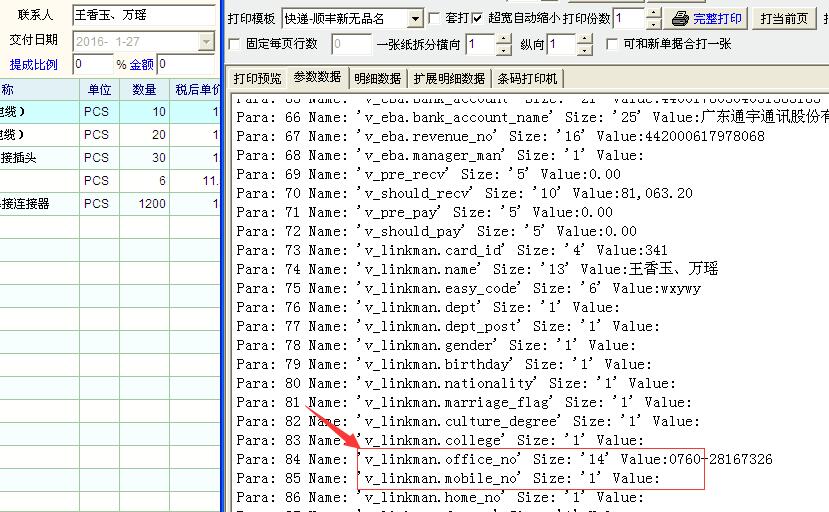Check 可和新单据合打一张 option
Viewport: 829px width, 512px height.
613,44
